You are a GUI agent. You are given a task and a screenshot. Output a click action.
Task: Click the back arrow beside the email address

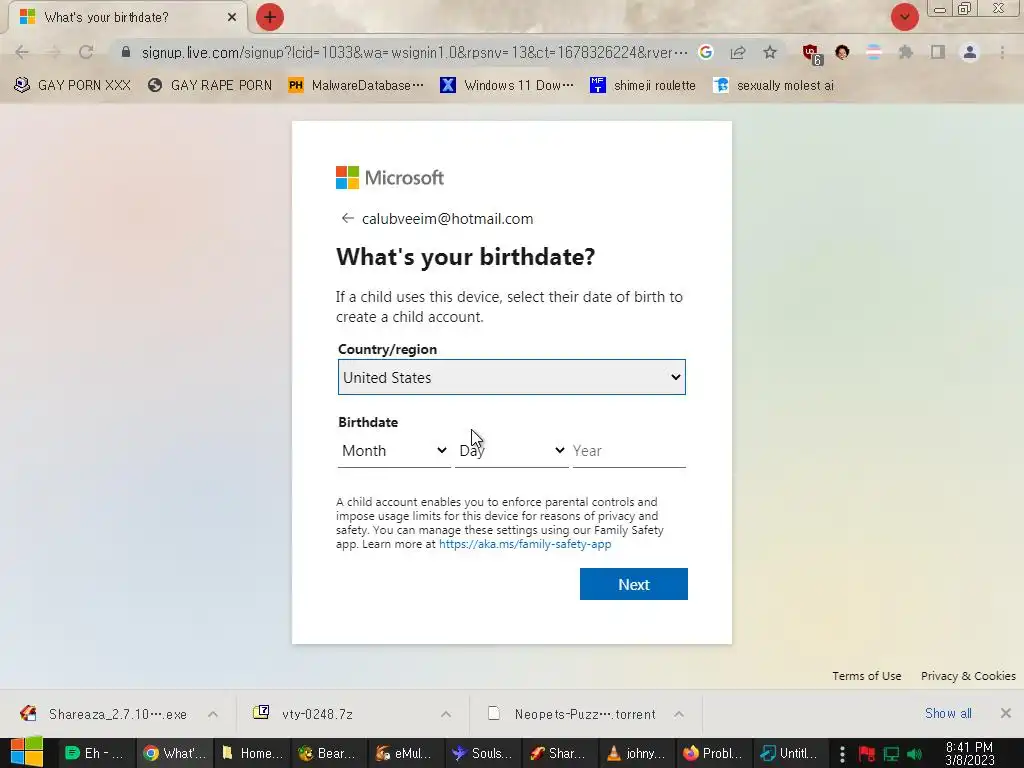[x=347, y=218]
